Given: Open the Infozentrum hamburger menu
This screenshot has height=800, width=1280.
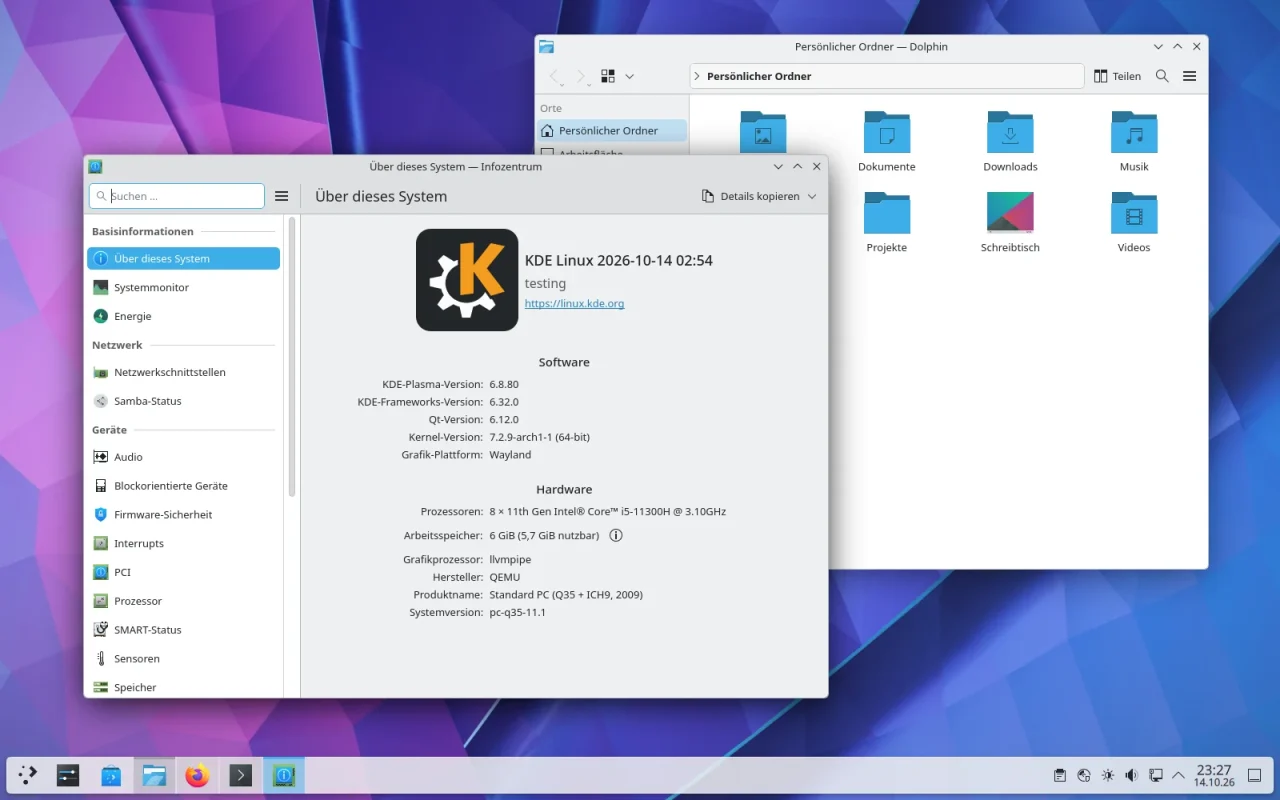Looking at the screenshot, I should (282, 196).
